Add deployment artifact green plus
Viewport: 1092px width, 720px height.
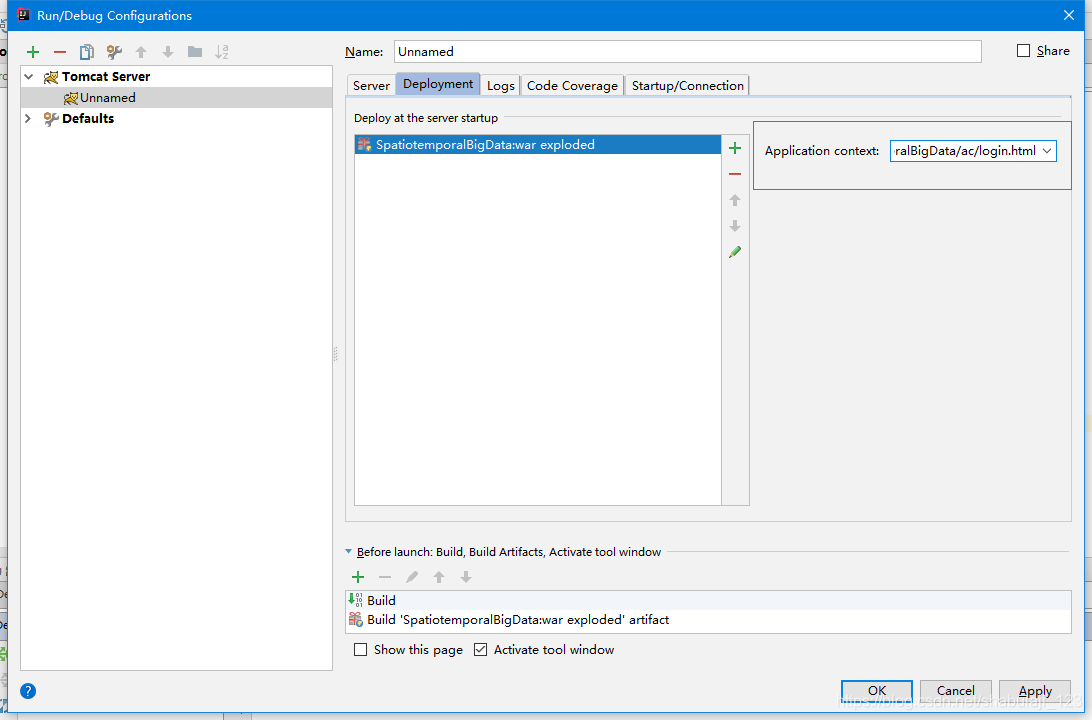[x=735, y=148]
